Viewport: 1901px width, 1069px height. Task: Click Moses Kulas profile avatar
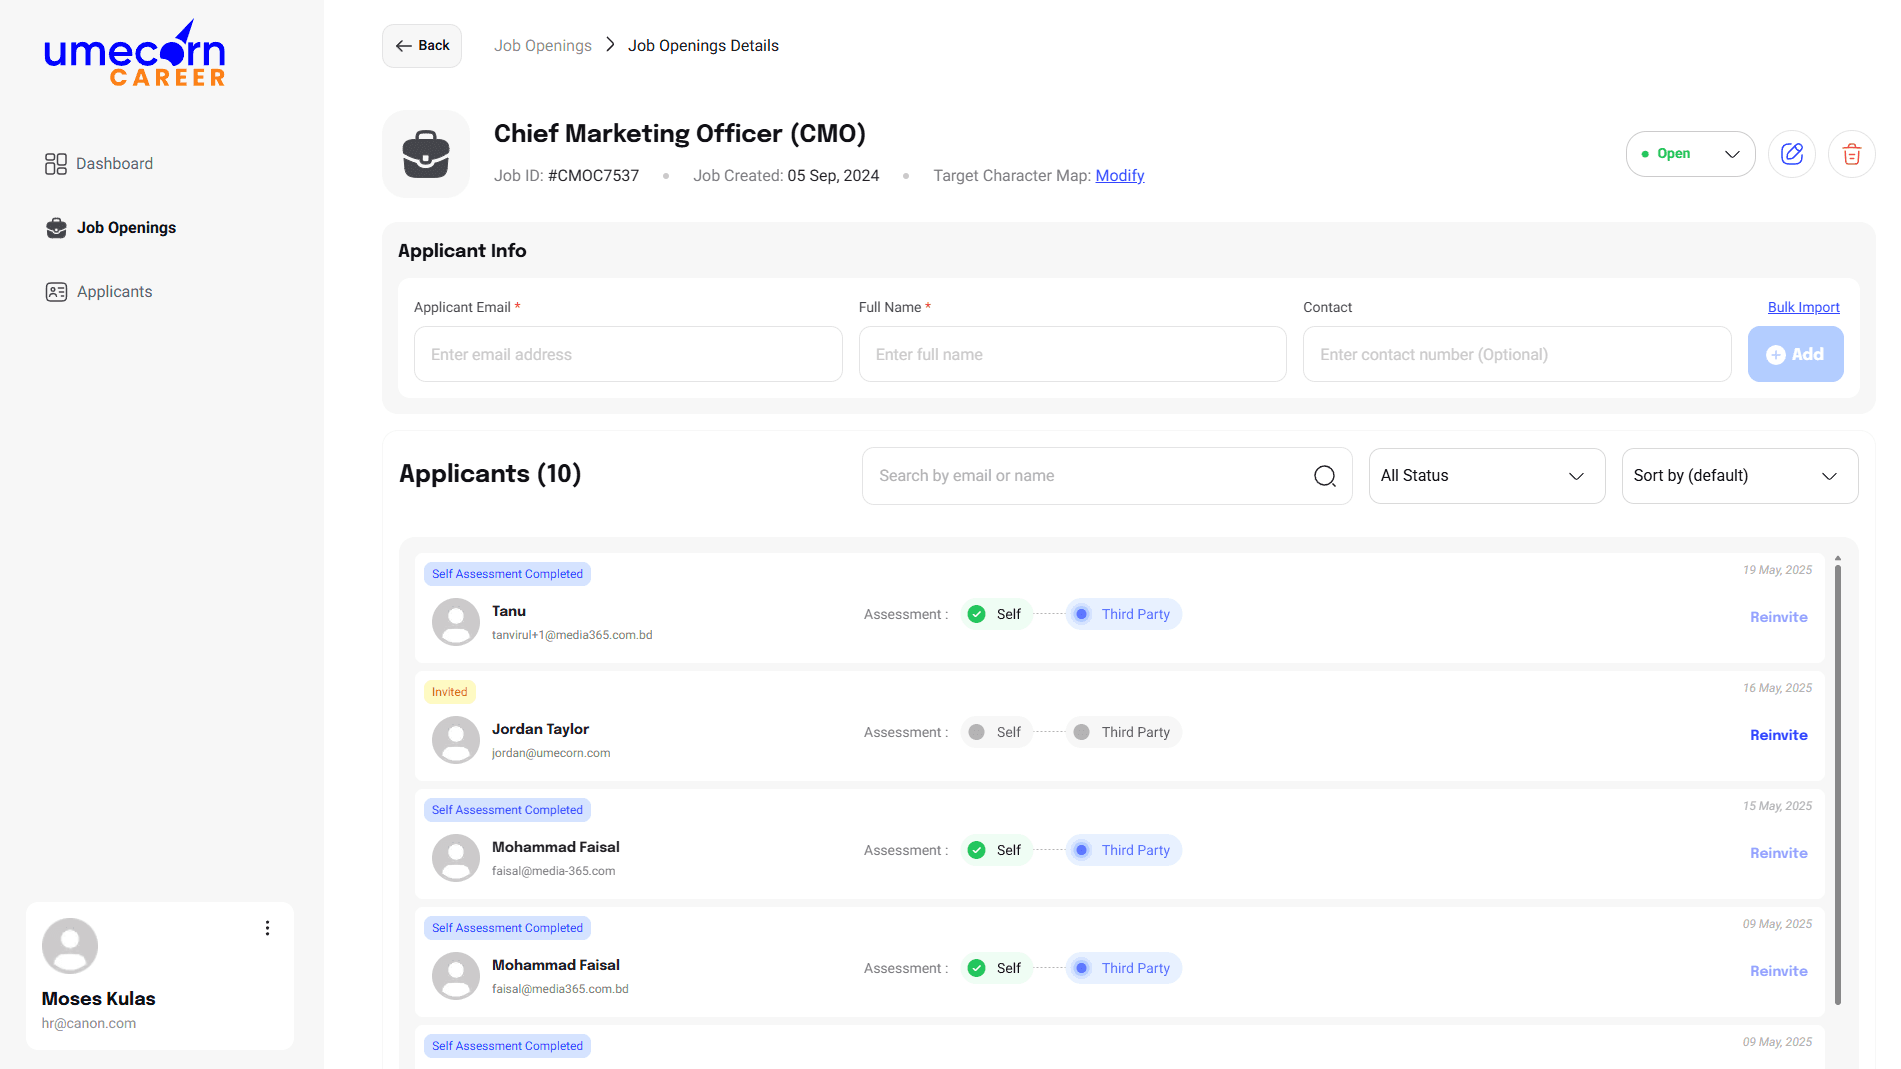coord(70,945)
